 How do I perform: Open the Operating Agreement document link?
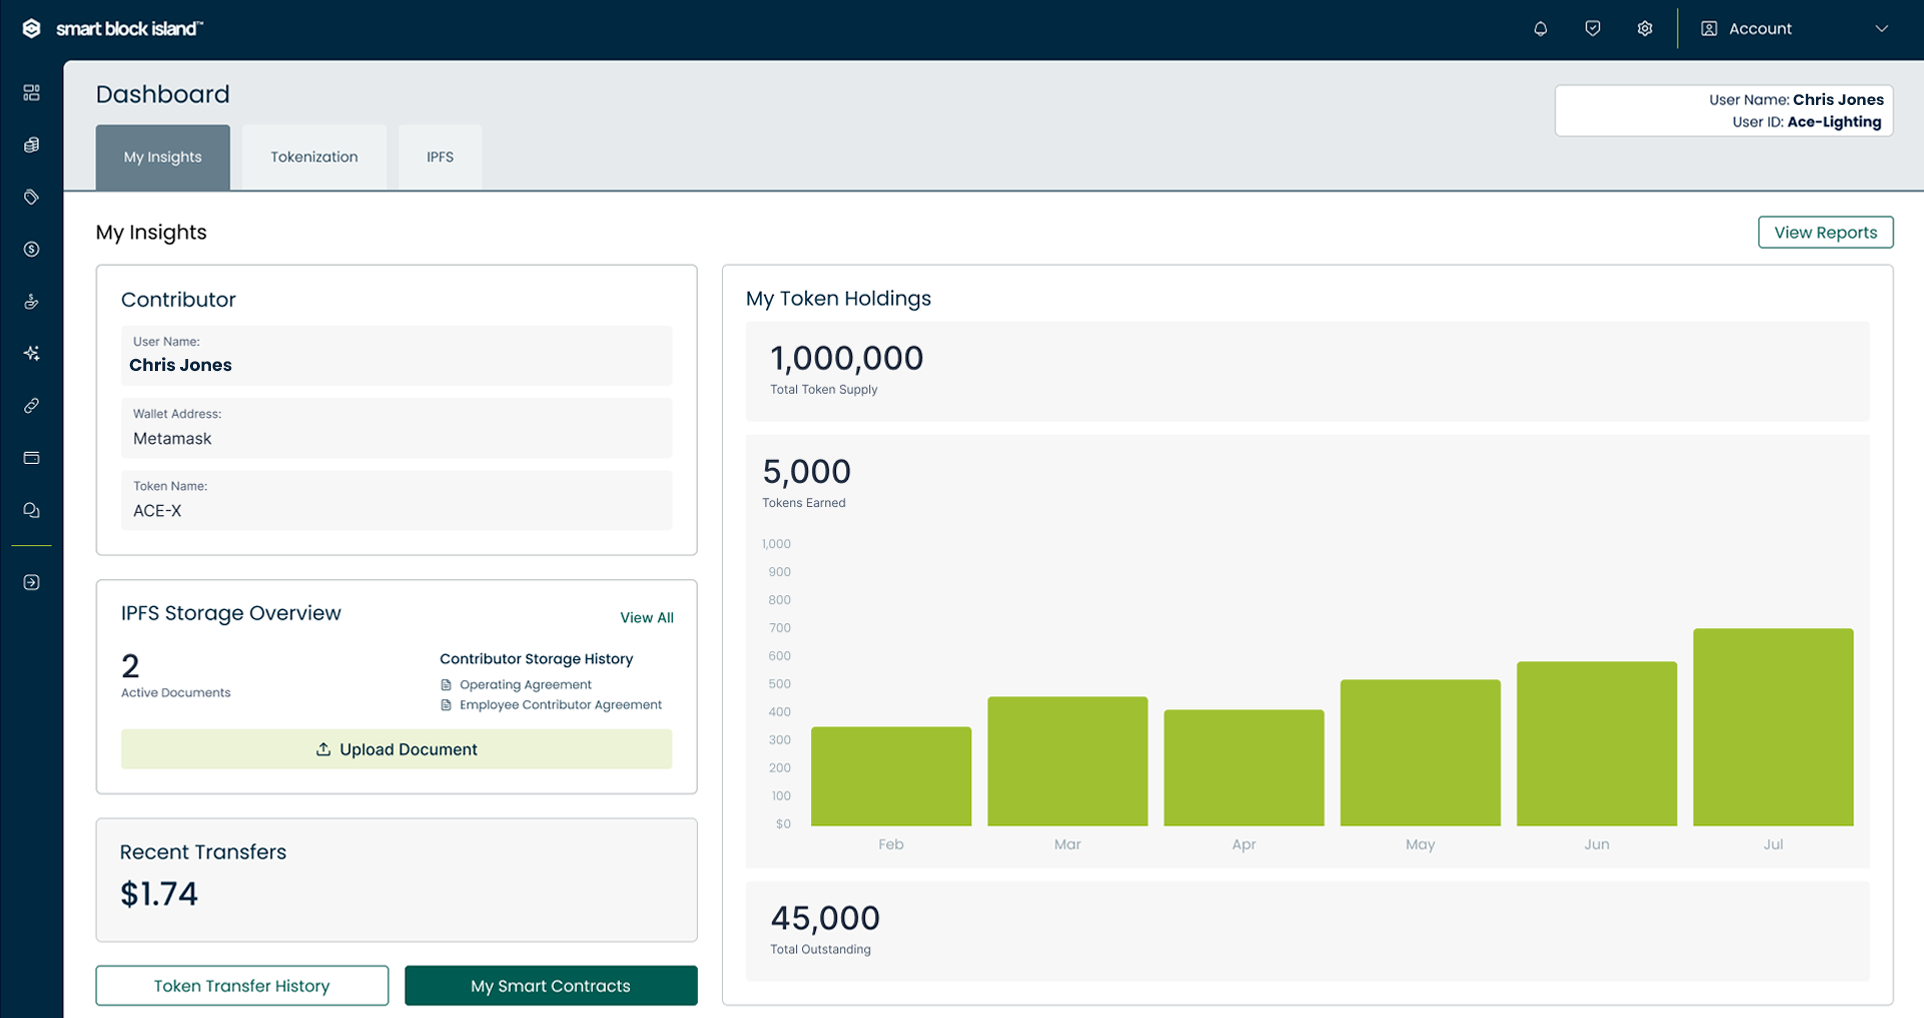click(525, 685)
